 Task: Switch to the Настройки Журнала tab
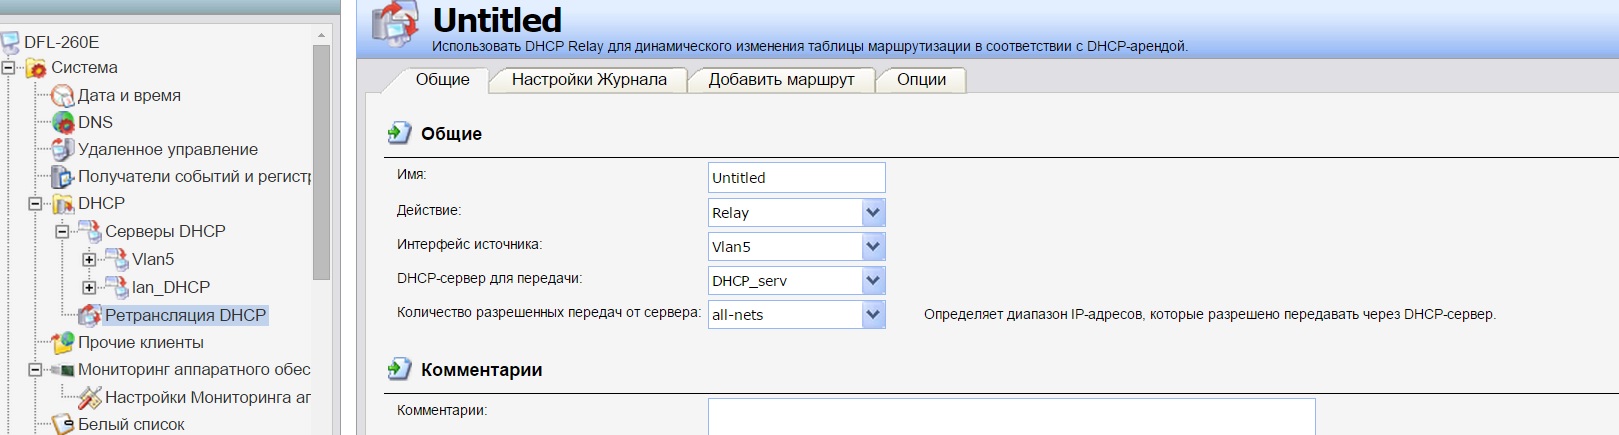589,80
